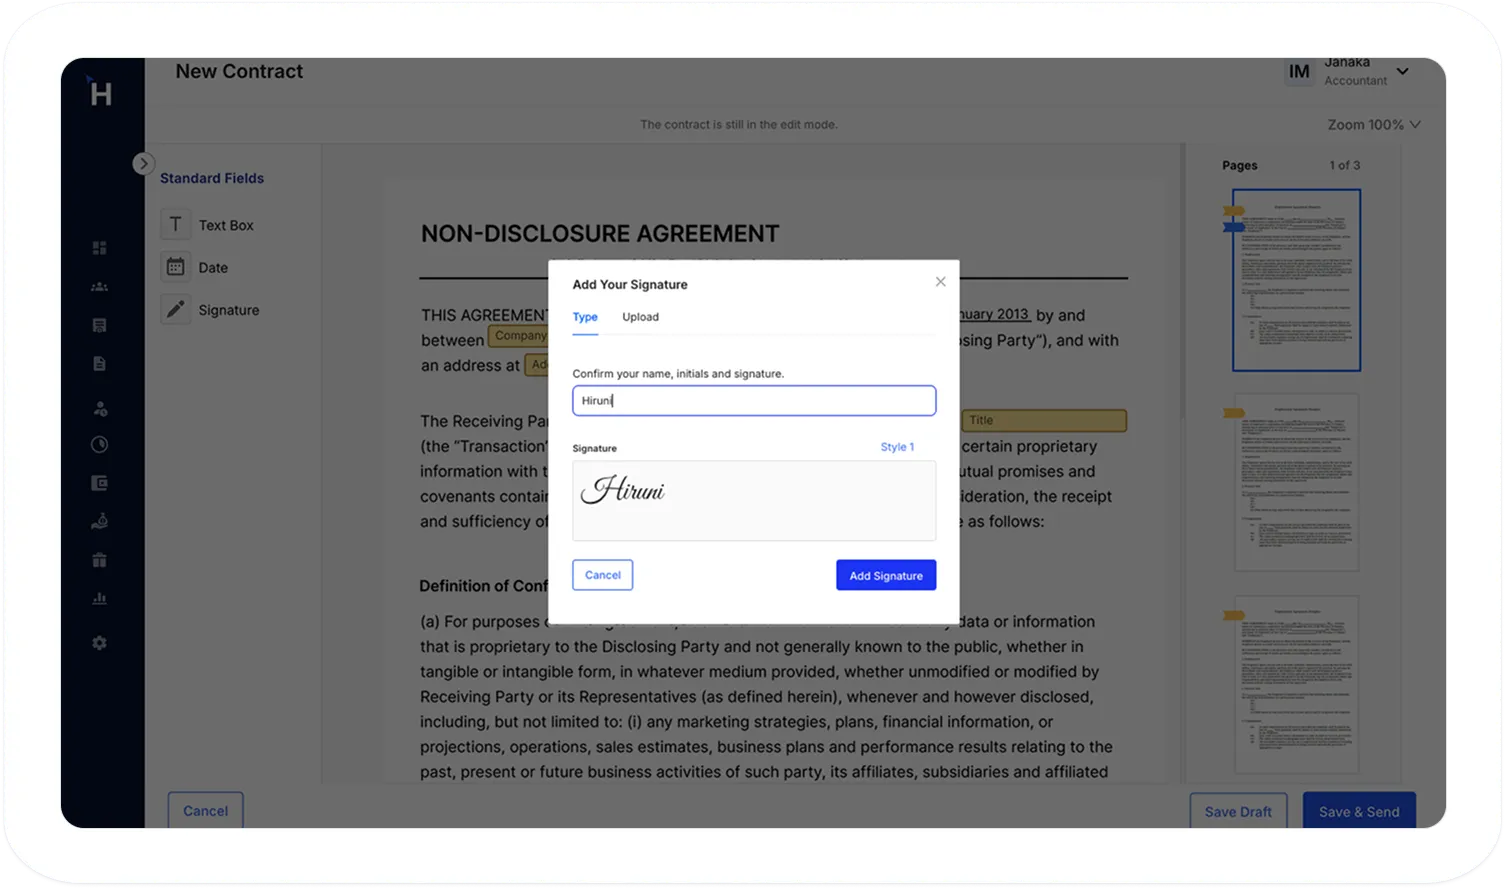Screen dimensions: 1505x889
Task: Focus the name input containing Hiruni
Action: pos(754,400)
